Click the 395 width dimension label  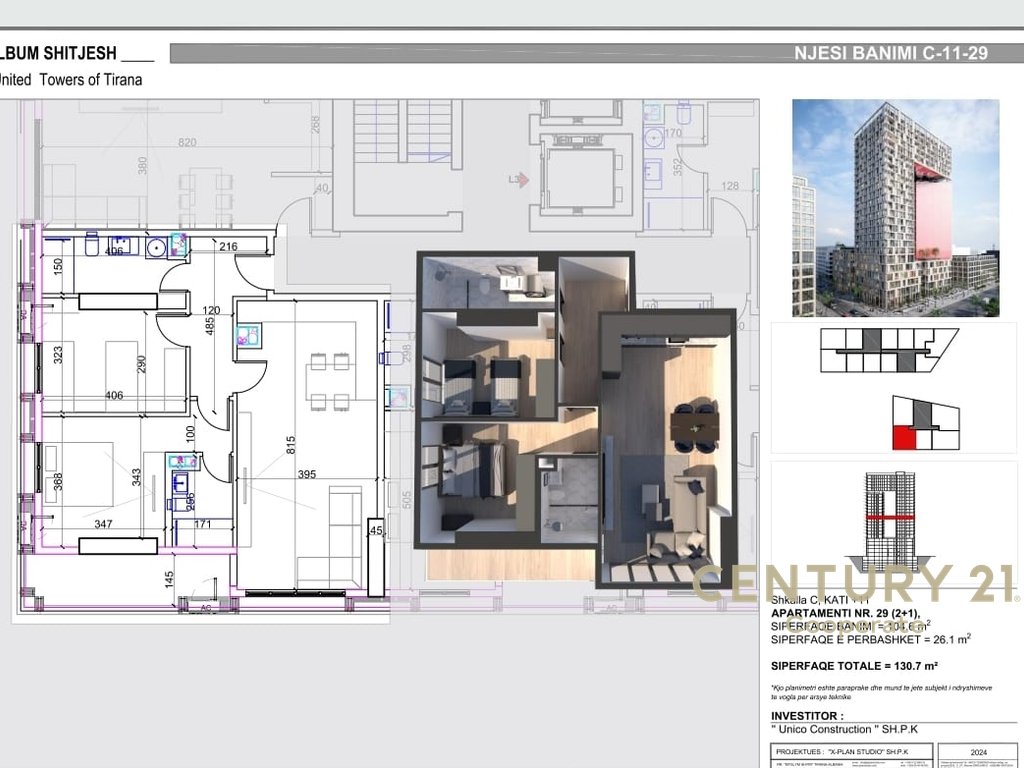tap(307, 474)
